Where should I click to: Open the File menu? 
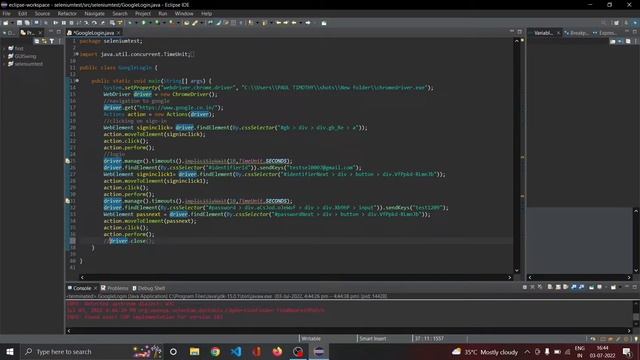[x=7, y=13]
